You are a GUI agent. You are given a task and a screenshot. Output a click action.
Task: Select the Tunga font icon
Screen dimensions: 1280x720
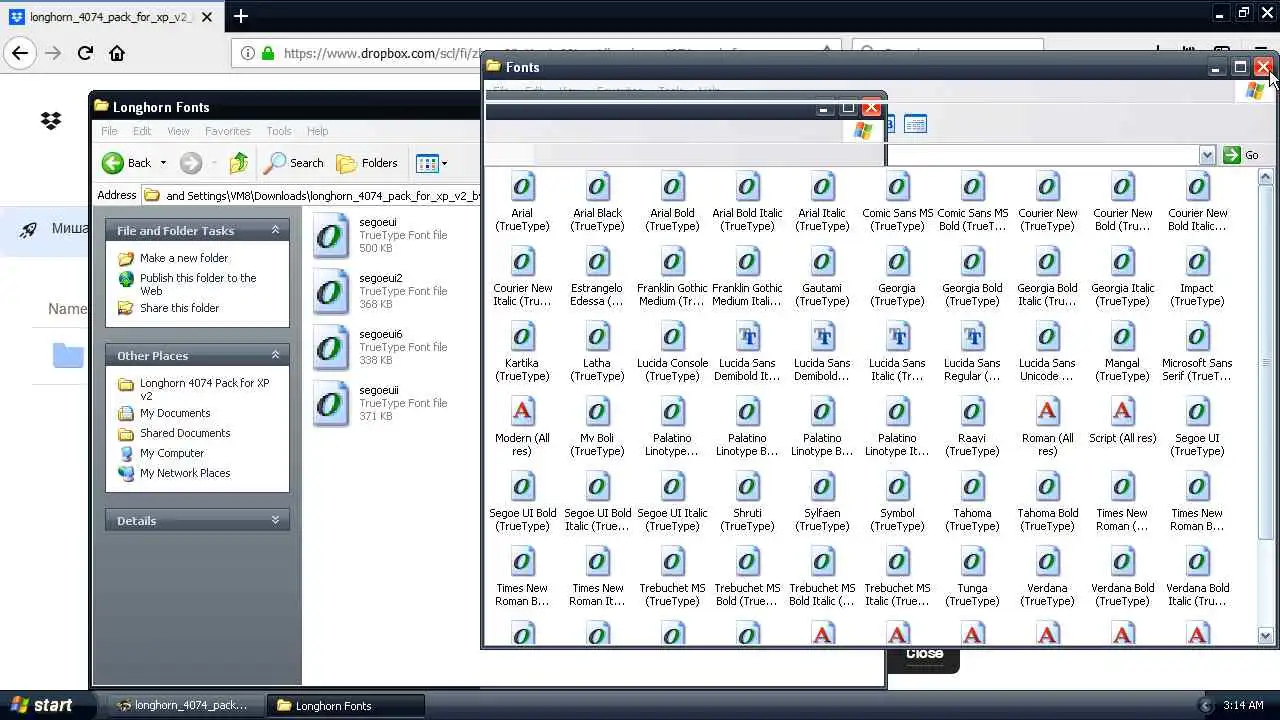tap(972, 562)
